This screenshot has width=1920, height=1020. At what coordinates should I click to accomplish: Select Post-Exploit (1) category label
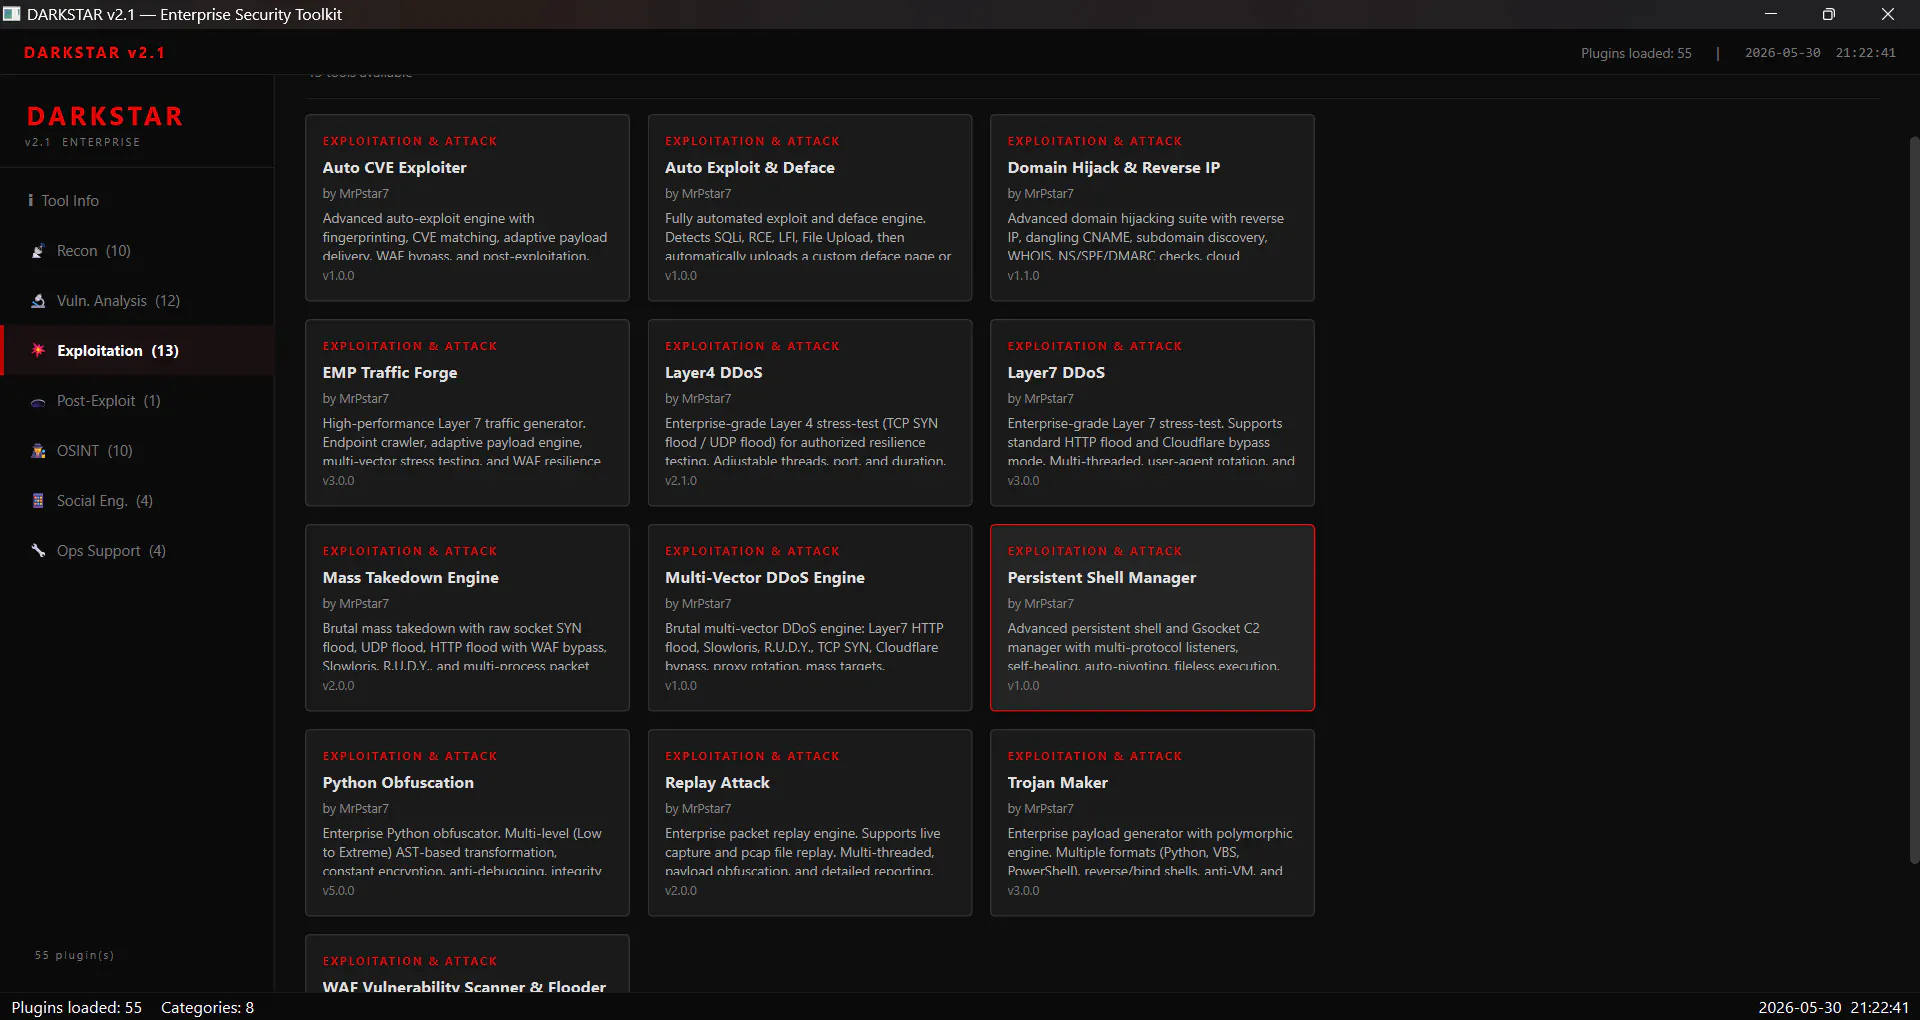coord(109,401)
